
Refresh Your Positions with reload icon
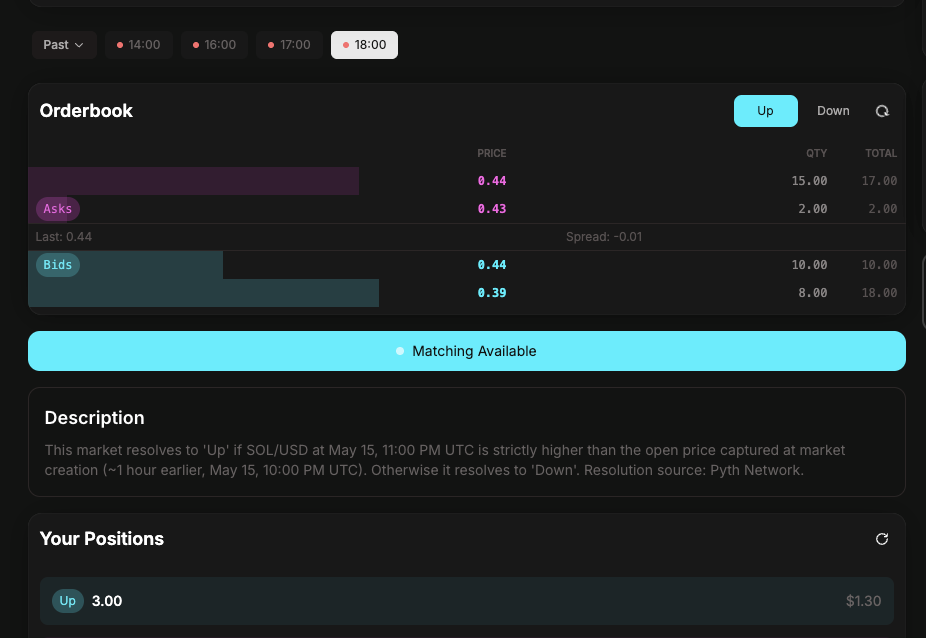(882, 539)
